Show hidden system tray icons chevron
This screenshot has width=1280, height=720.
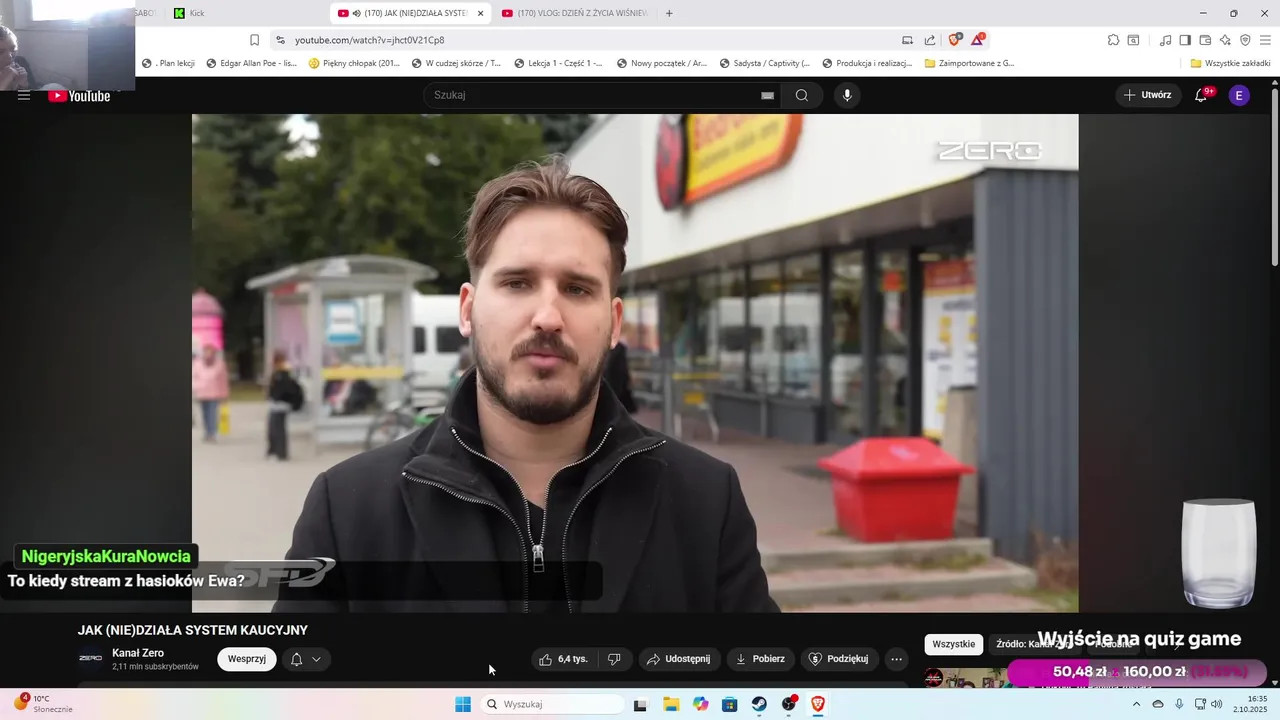1136,704
